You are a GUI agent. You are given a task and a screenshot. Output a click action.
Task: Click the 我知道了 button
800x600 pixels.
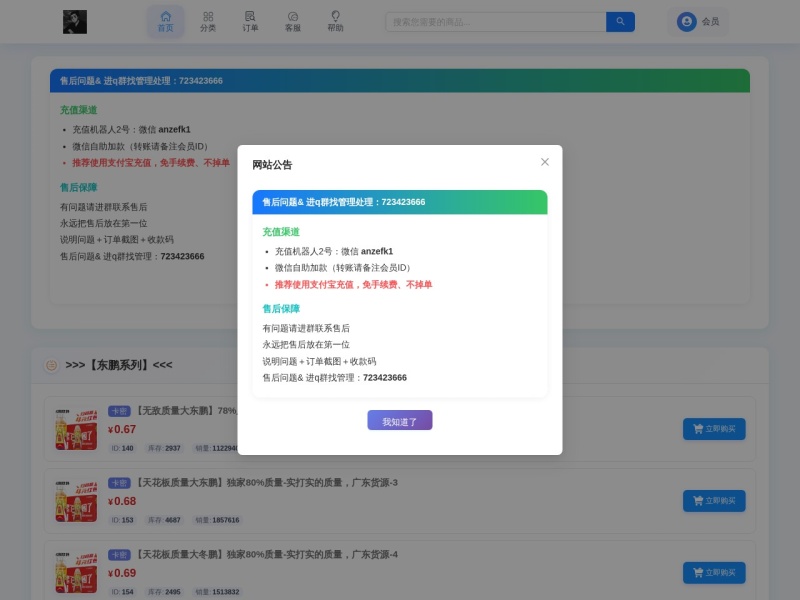(x=399, y=420)
